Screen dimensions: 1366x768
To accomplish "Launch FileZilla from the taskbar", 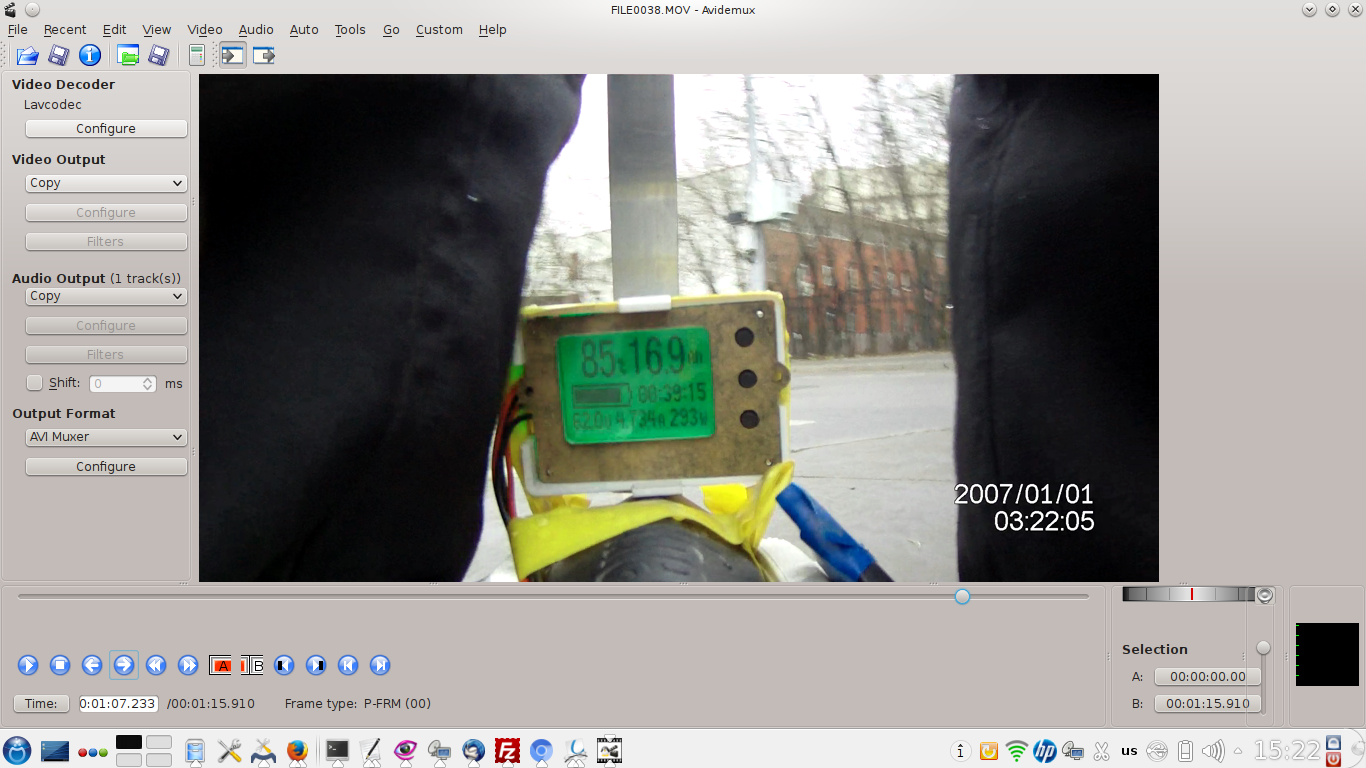I will pos(508,750).
